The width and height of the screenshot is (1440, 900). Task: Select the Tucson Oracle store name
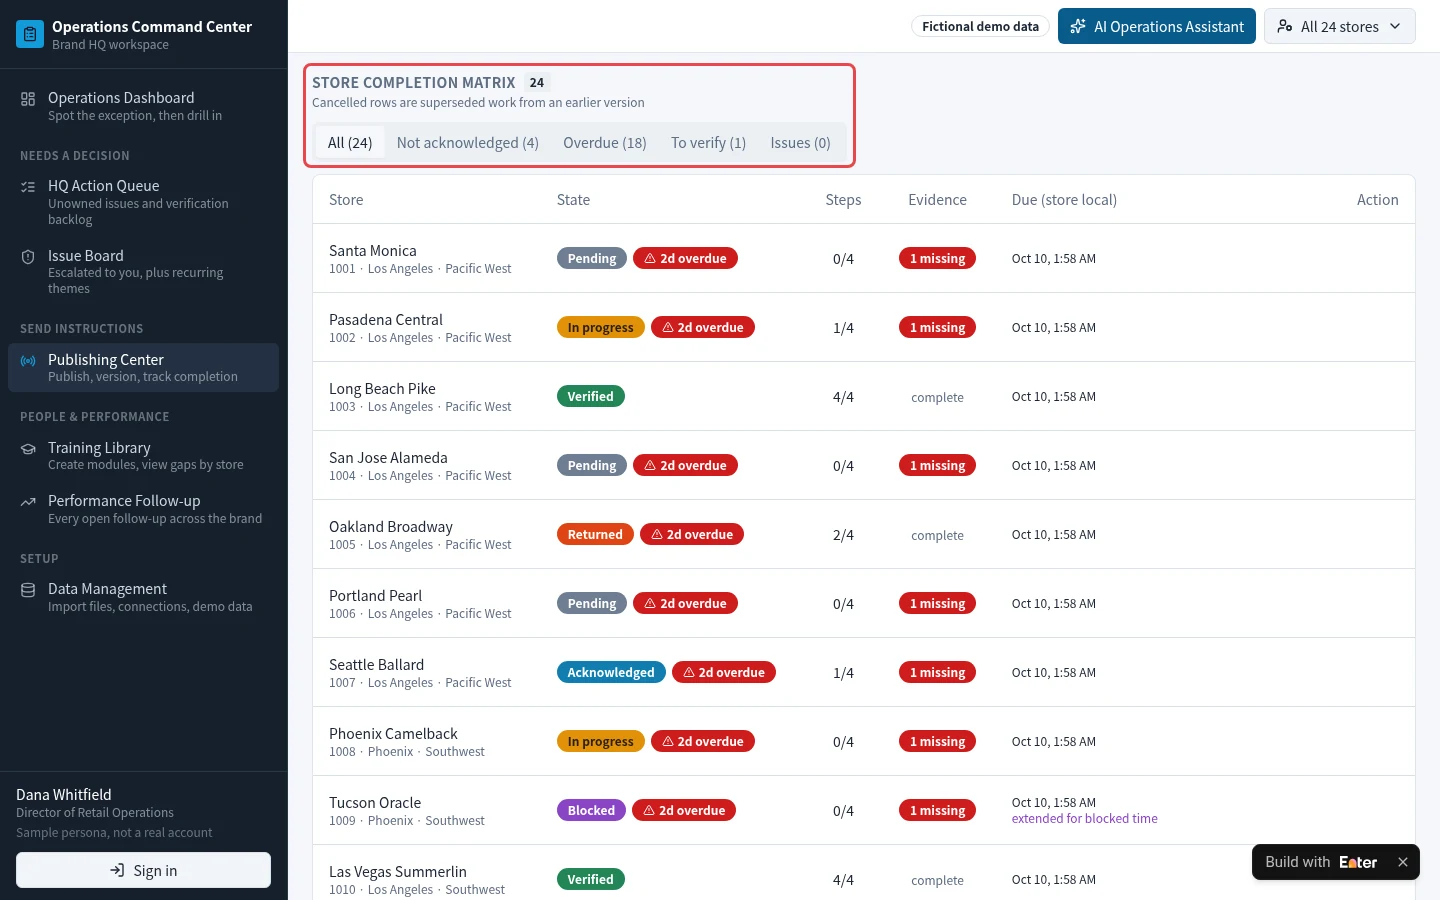pos(375,803)
